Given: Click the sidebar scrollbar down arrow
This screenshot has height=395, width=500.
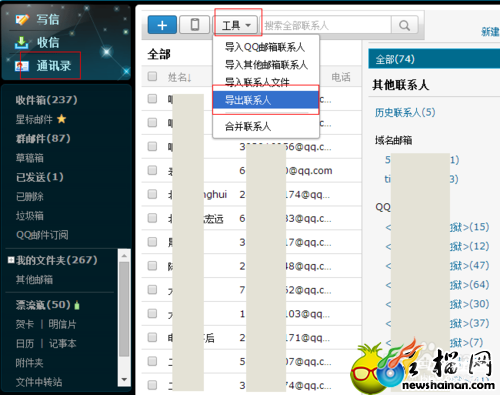Looking at the screenshot, I should 124,379.
